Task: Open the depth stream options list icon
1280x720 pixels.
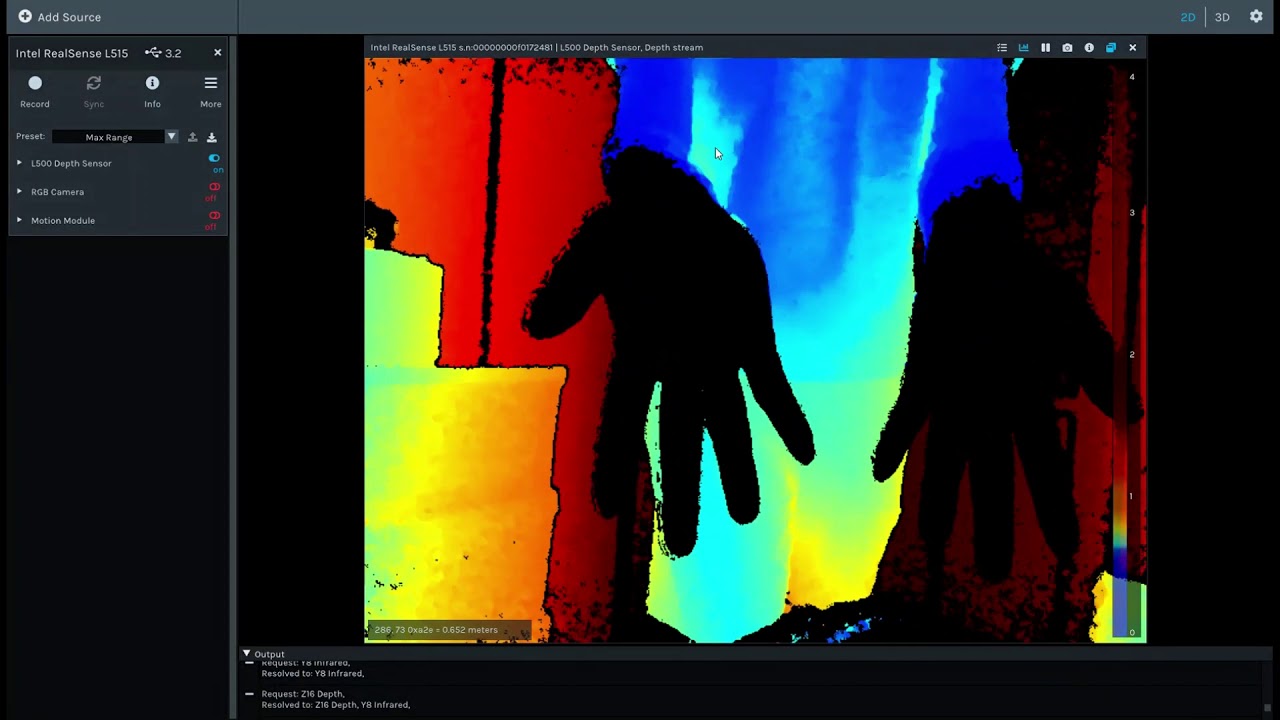Action: tap(1002, 48)
